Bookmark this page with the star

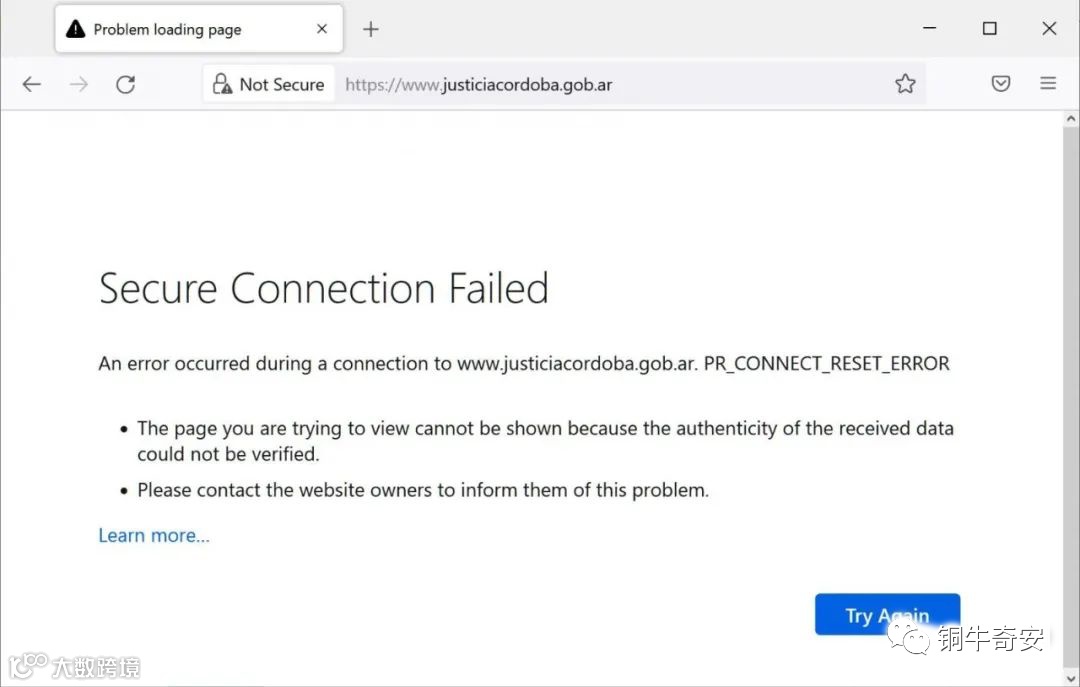click(x=905, y=84)
